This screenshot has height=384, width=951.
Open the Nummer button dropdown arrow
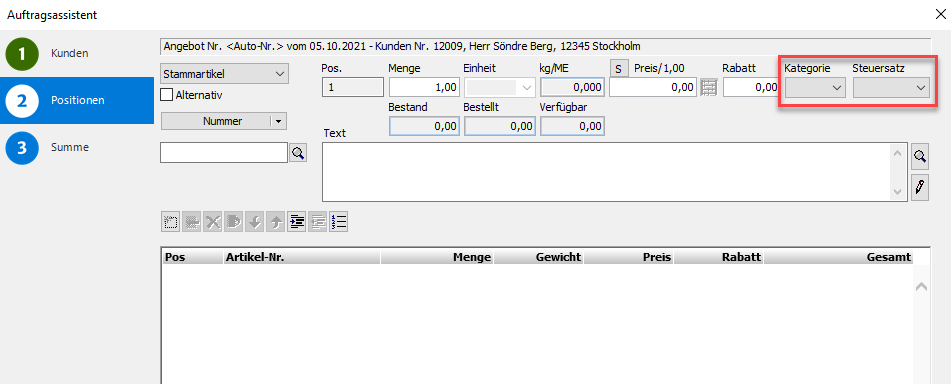click(x=278, y=121)
